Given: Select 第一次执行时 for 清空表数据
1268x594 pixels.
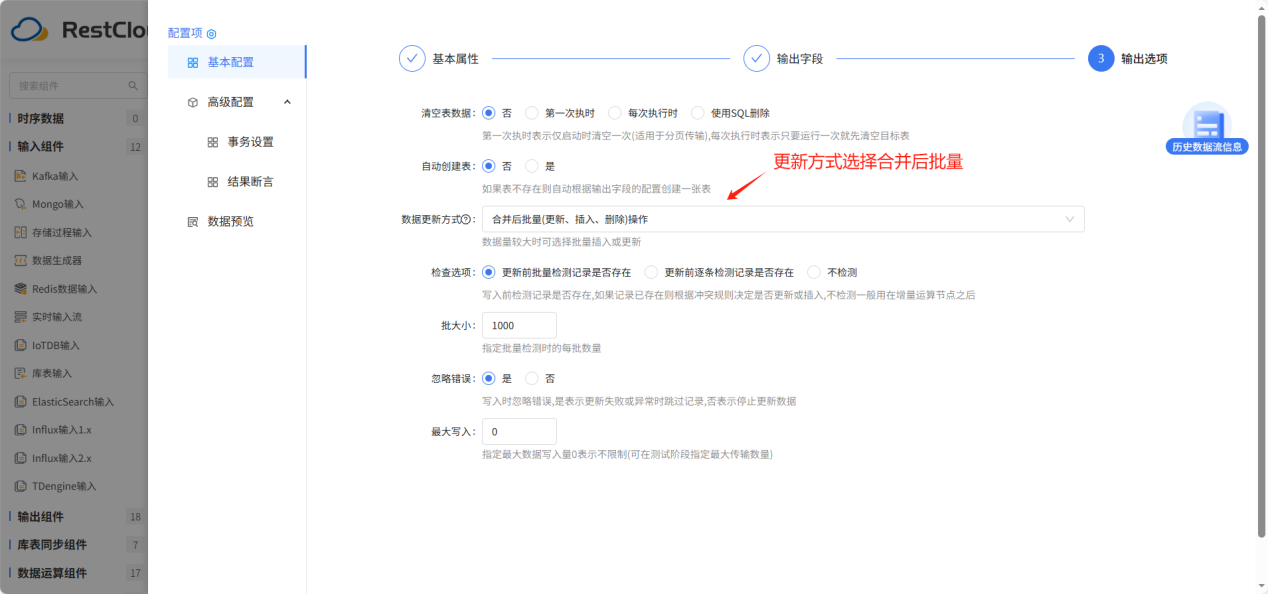Looking at the screenshot, I should (560, 112).
